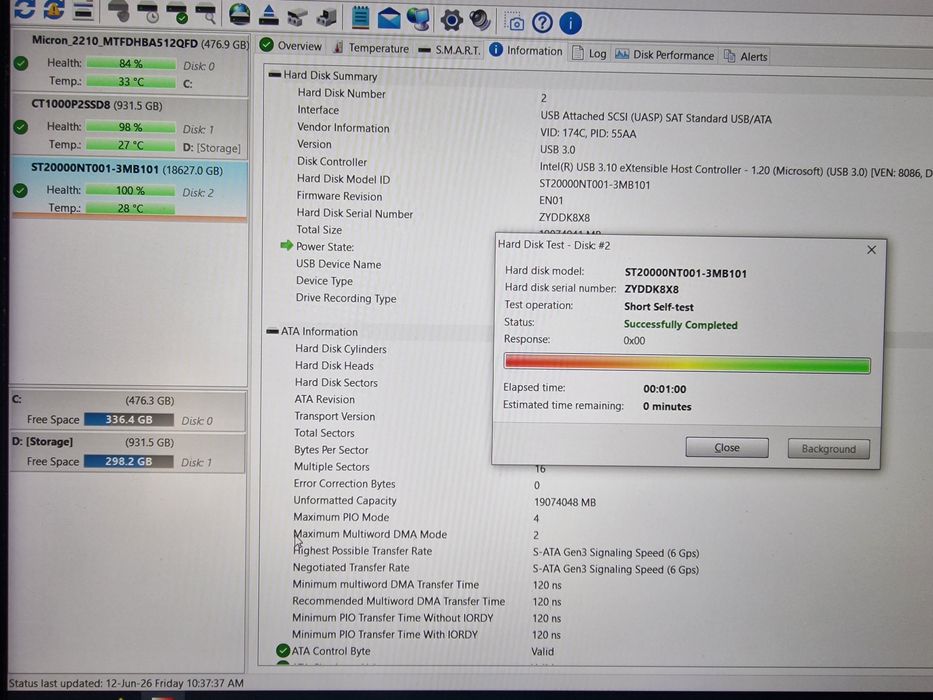Click the green check icon beside Micron health
The height and width of the screenshot is (700, 933).
point(21,62)
